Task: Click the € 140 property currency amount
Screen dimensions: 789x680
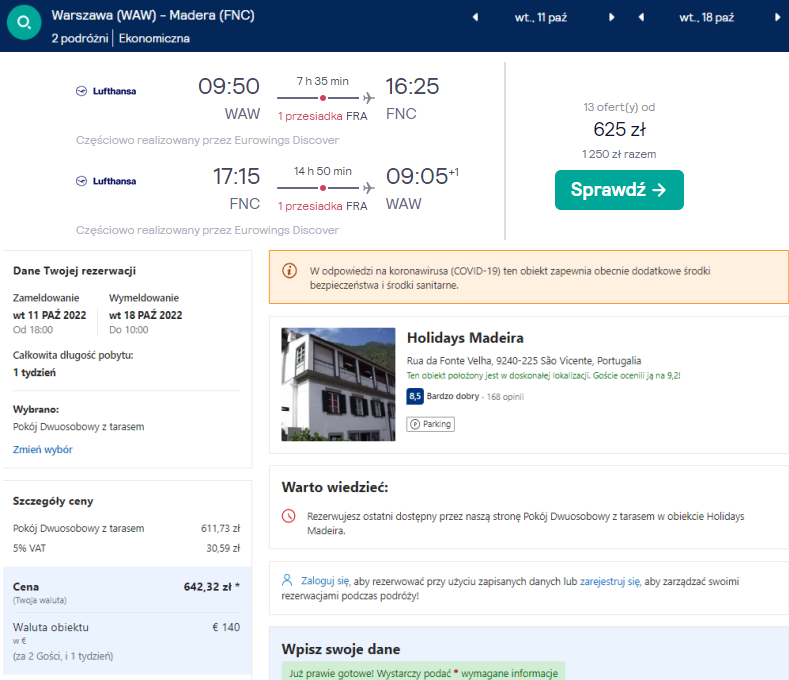Action: click(x=226, y=627)
